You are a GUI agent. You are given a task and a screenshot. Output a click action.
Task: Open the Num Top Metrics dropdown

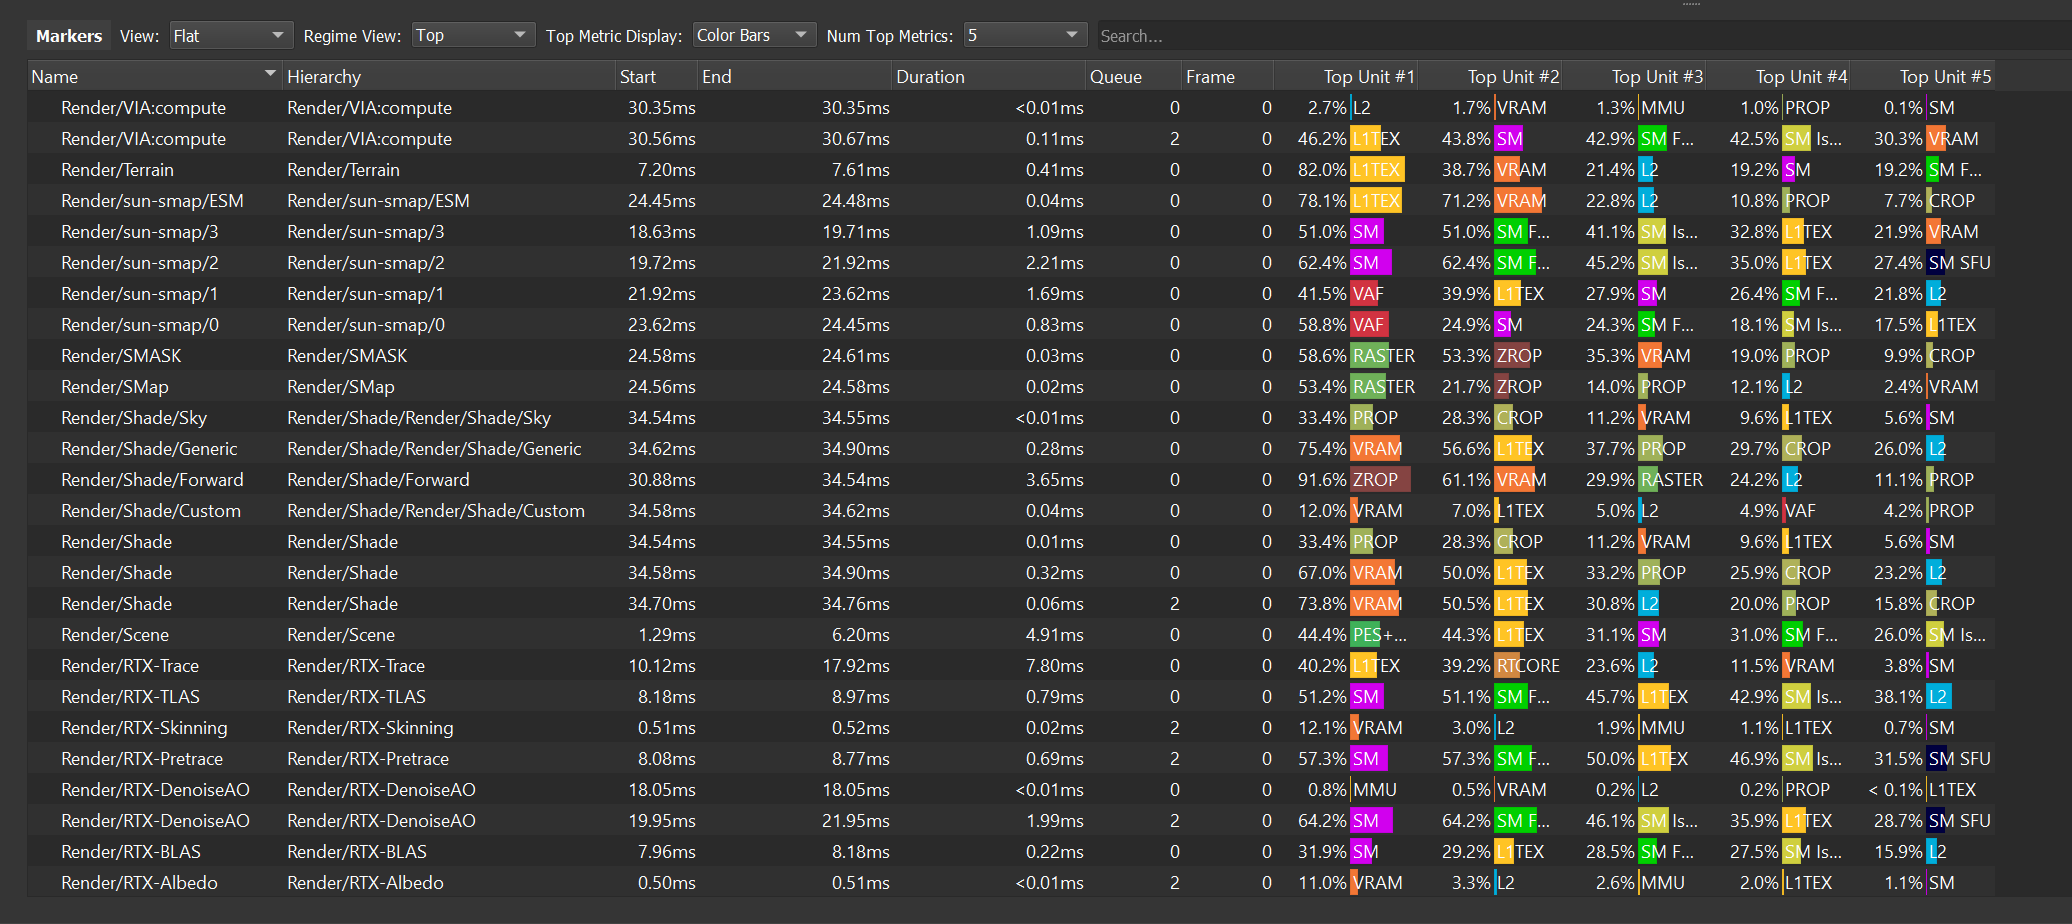tap(1024, 36)
